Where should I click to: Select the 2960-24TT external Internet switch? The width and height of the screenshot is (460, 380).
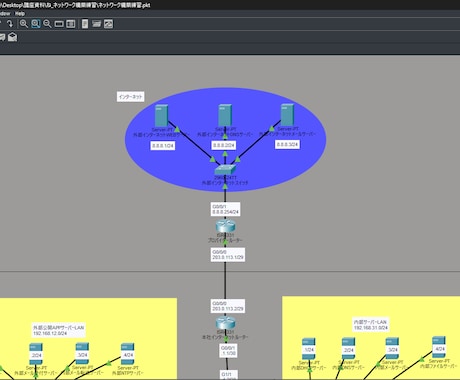tap(225, 170)
